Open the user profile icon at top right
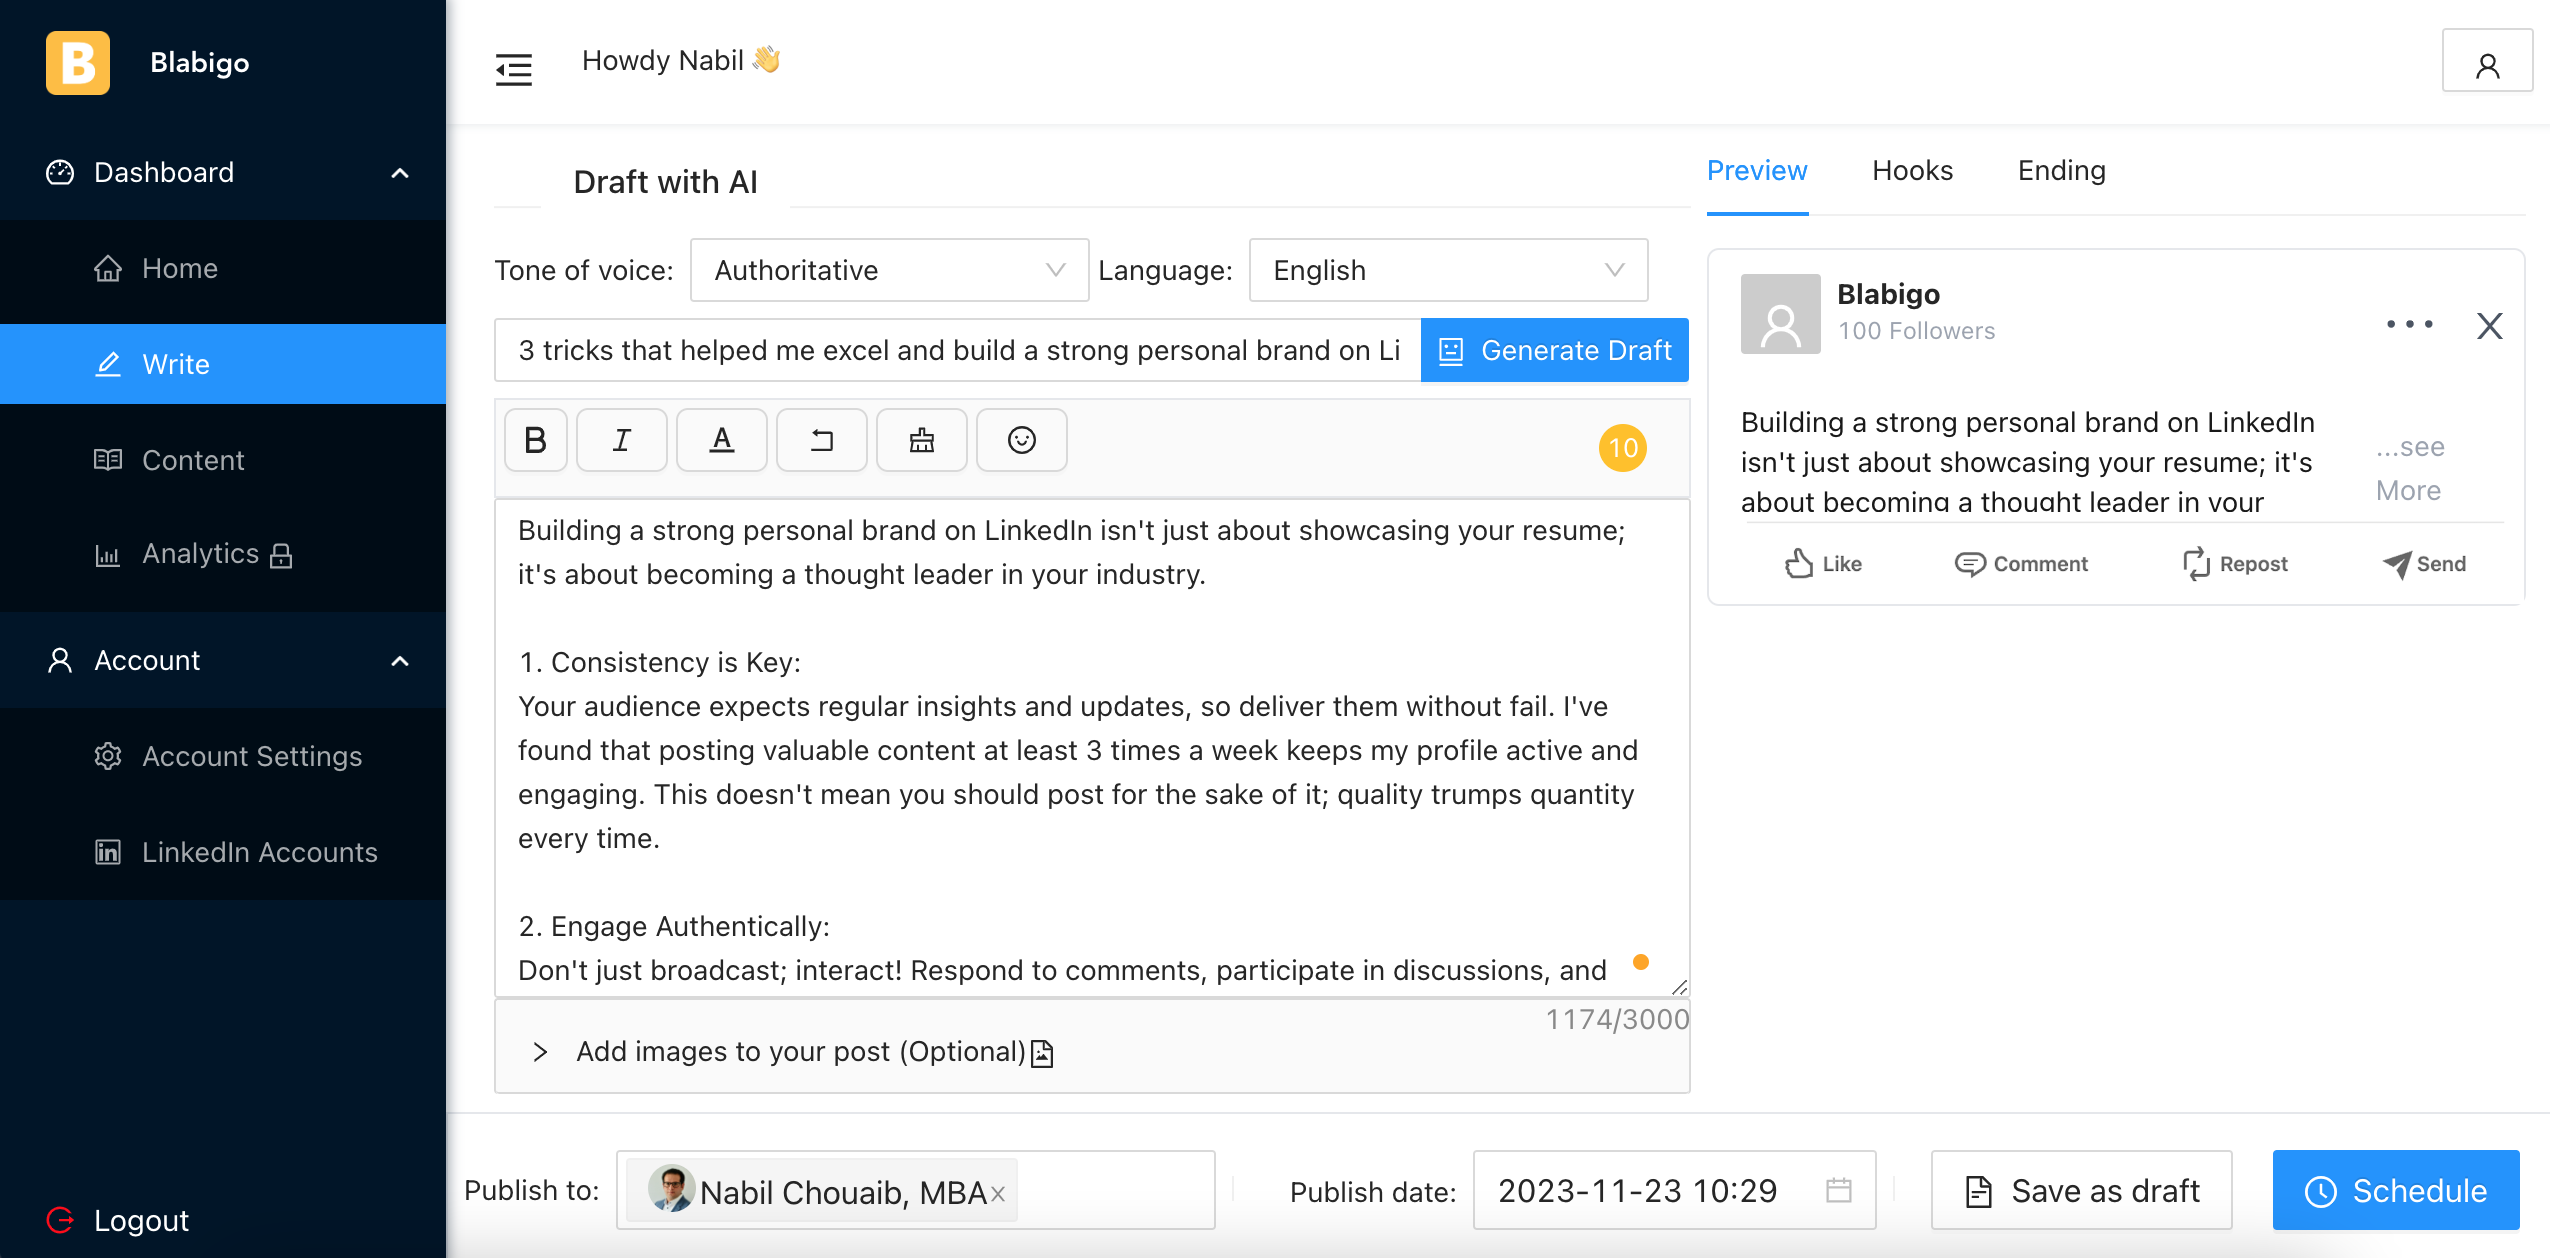The image size is (2550, 1258). point(2487,61)
